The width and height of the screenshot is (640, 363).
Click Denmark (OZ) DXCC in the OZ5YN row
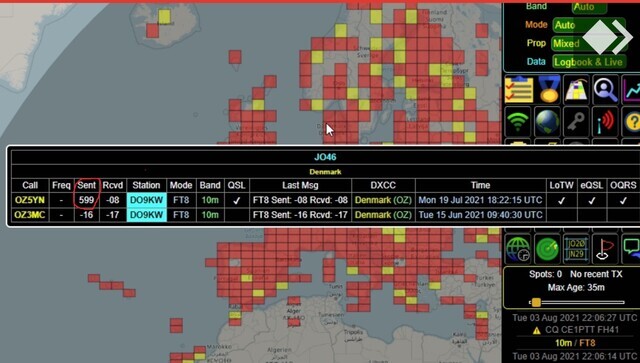click(383, 200)
